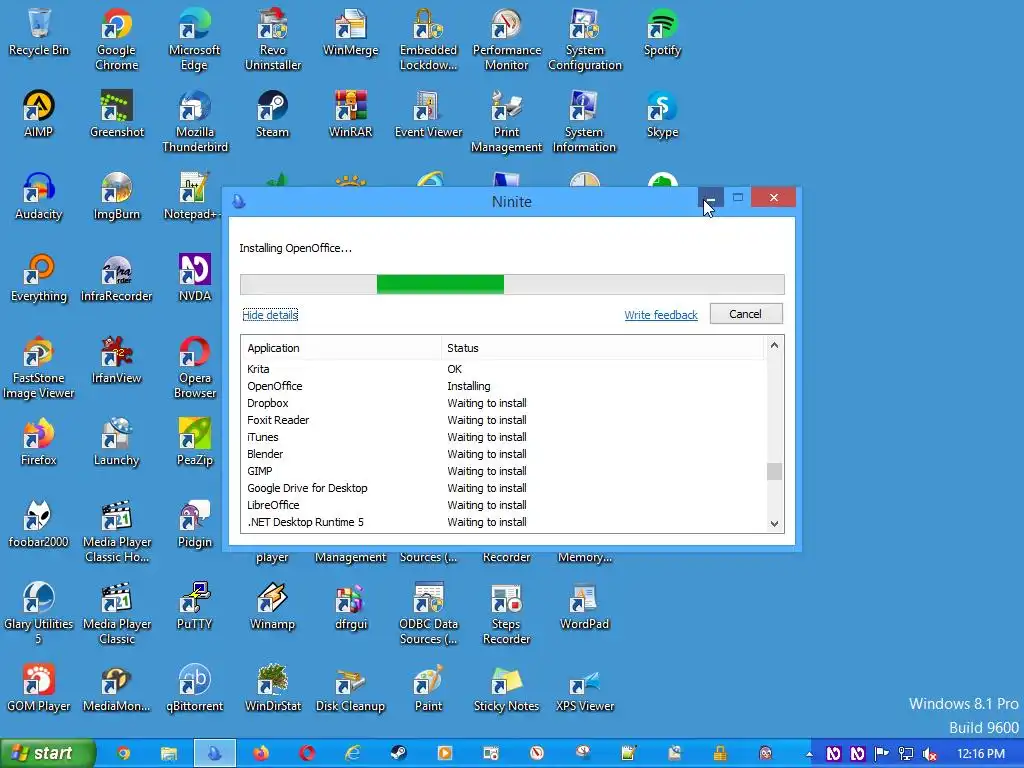
Task: Select the ImgBurn desktop icon
Action: coord(116,196)
